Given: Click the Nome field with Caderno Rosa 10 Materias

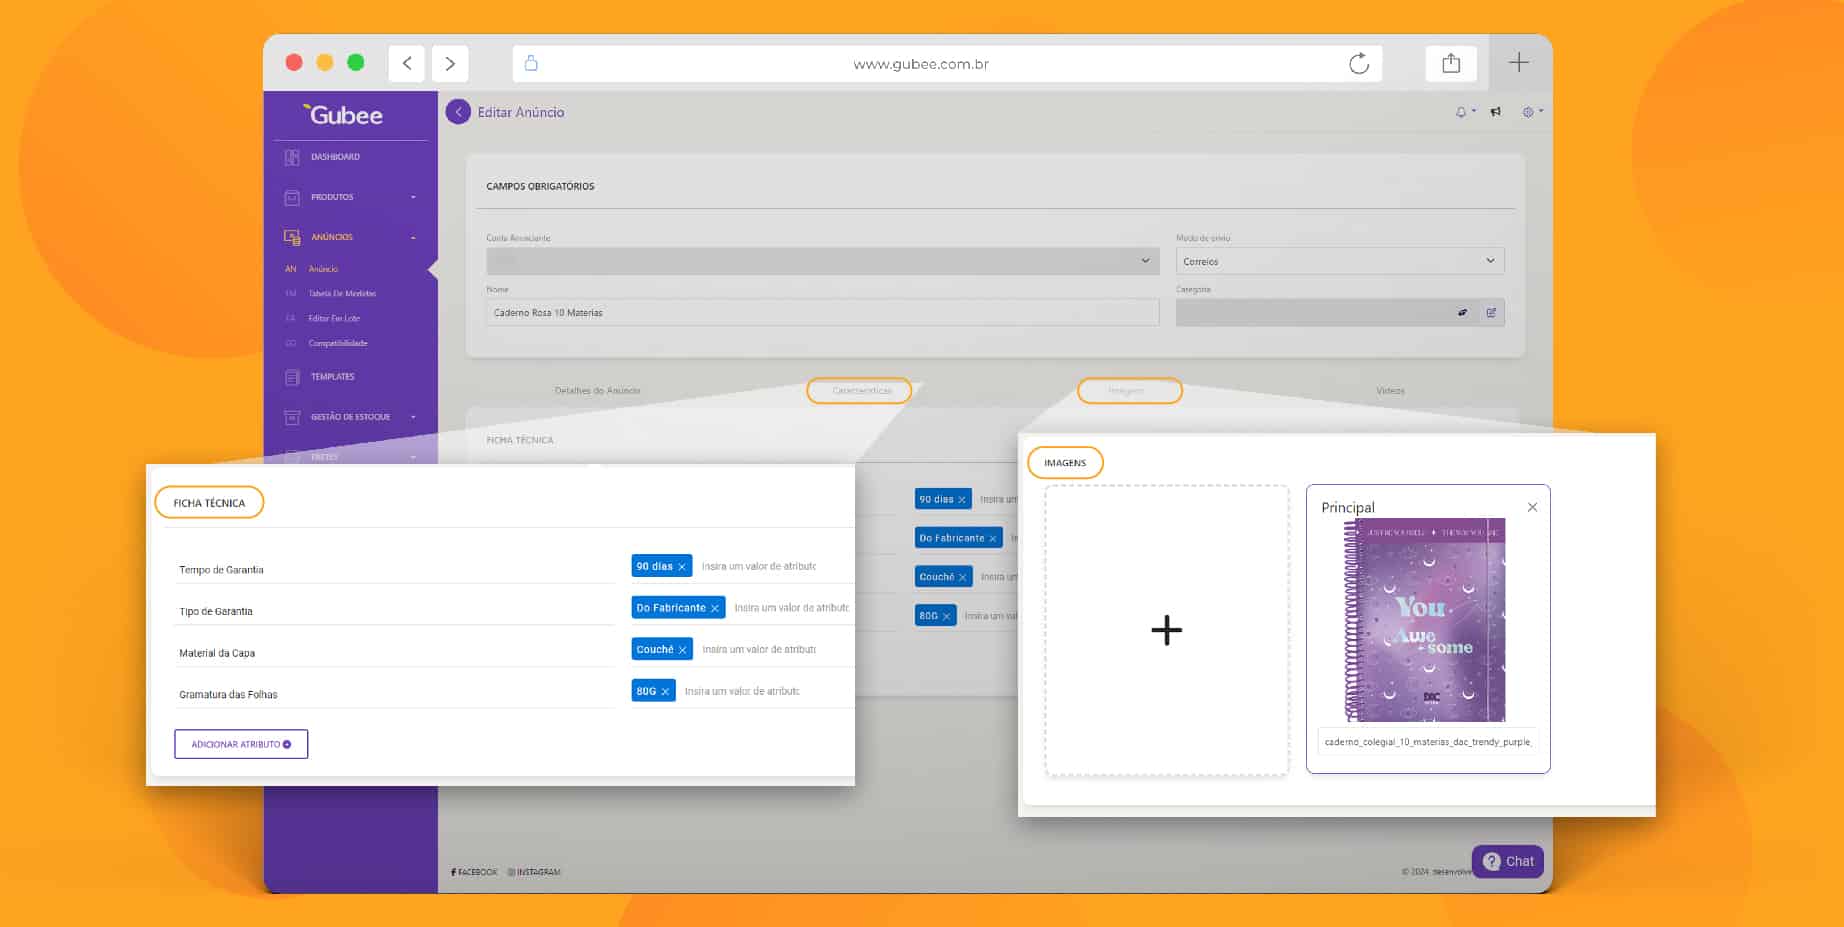Looking at the screenshot, I should [x=823, y=313].
